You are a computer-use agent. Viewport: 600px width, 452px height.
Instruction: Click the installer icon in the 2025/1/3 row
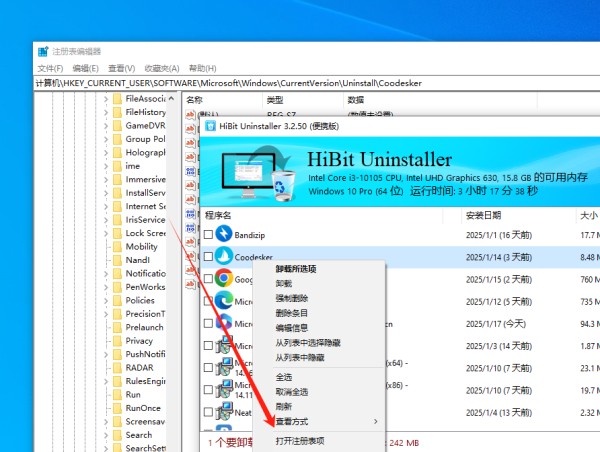(x=224, y=345)
